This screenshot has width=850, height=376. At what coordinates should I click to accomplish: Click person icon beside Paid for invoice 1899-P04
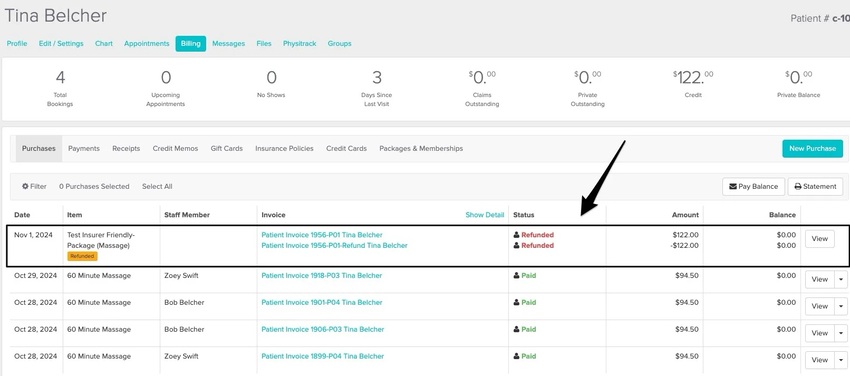coord(517,356)
